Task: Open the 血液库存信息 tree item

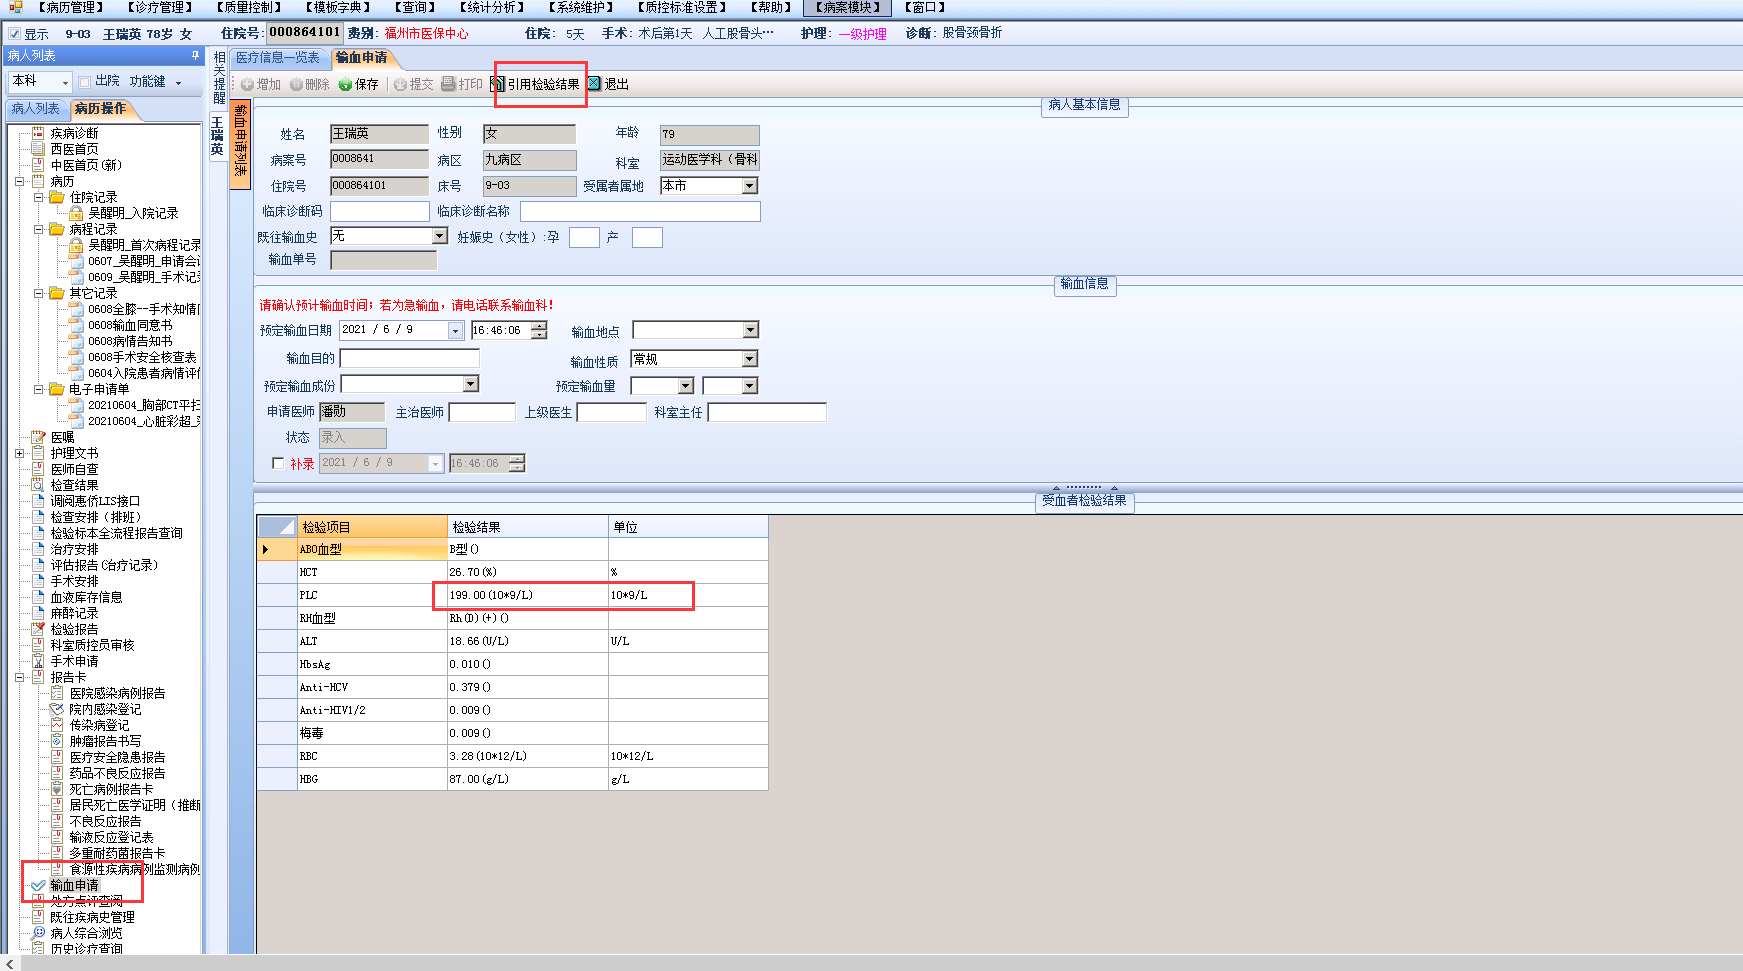Action: pyautogui.click(x=86, y=597)
